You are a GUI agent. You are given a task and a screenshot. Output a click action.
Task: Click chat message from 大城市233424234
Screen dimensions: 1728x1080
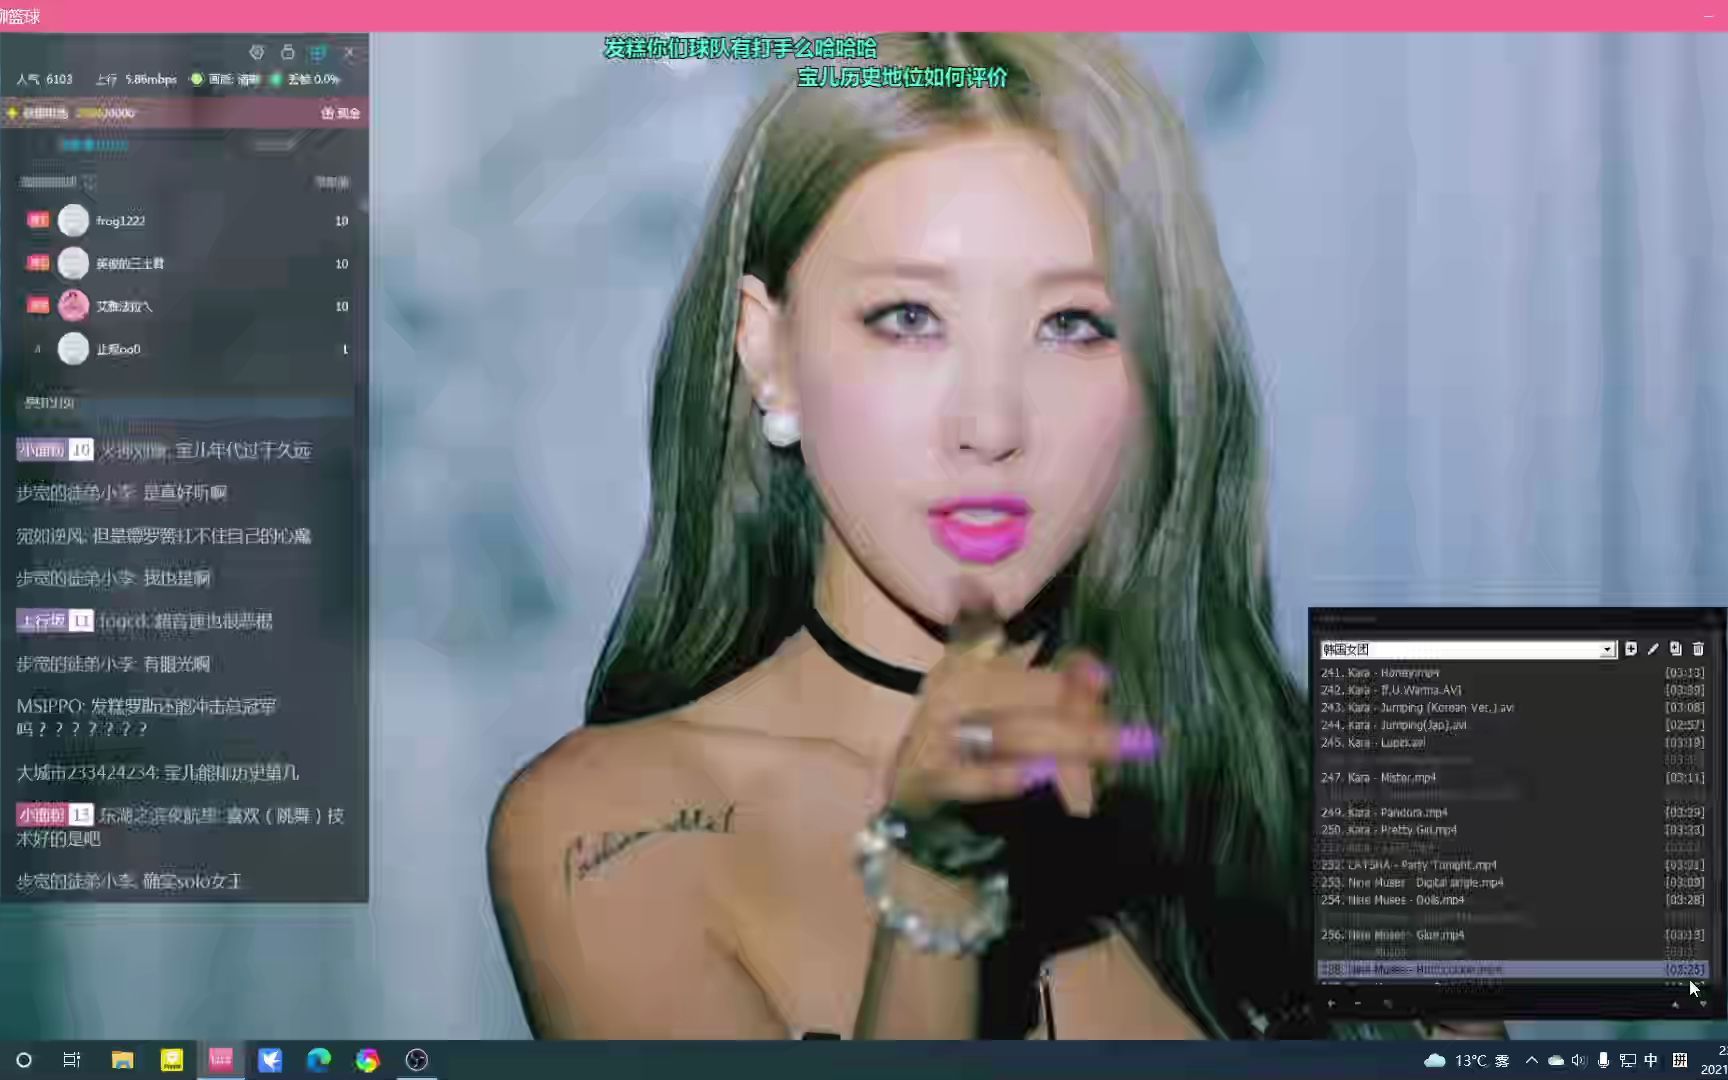[x=157, y=773]
